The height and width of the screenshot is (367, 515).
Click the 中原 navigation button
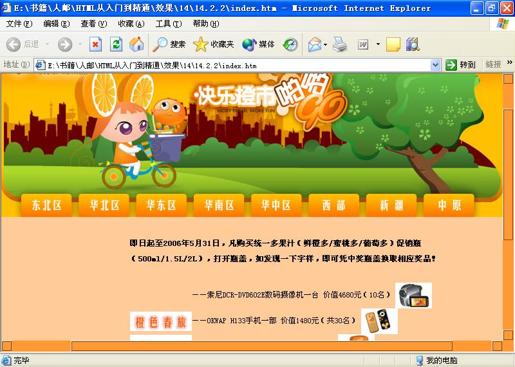(449, 205)
